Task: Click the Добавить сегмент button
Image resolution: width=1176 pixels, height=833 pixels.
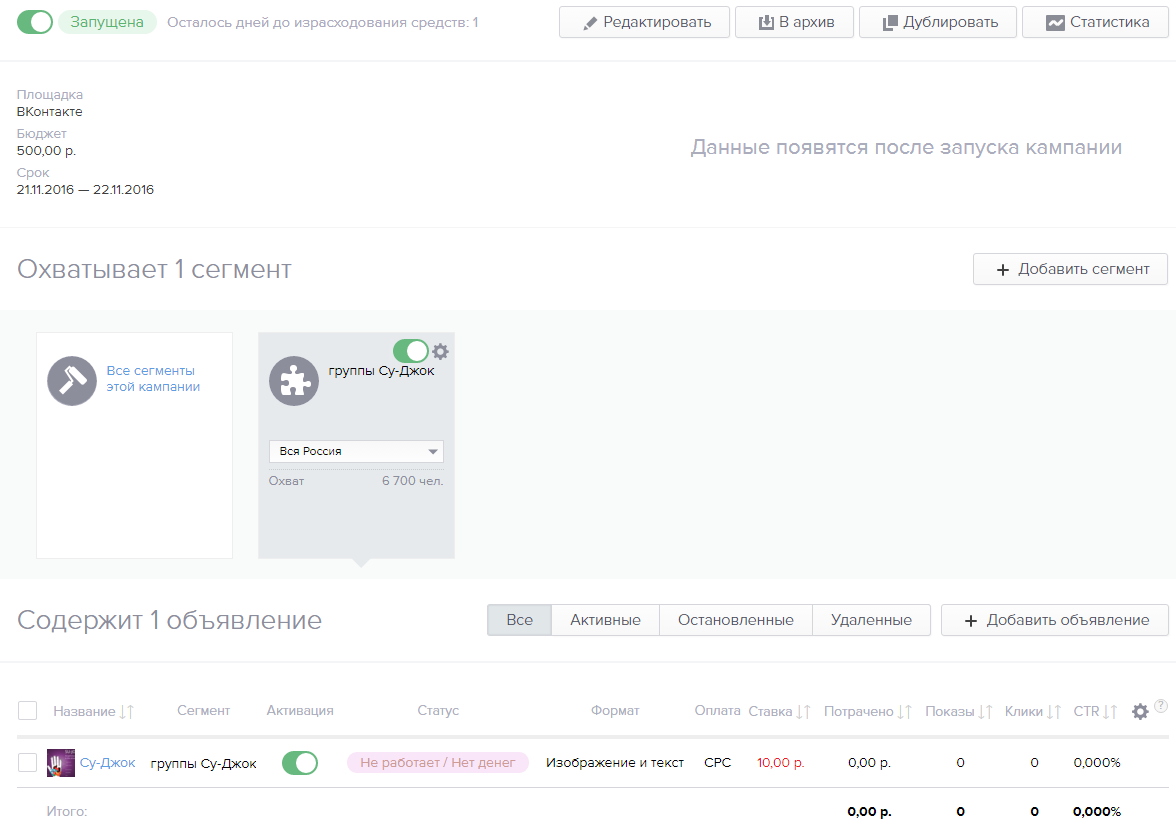Action: click(1070, 269)
